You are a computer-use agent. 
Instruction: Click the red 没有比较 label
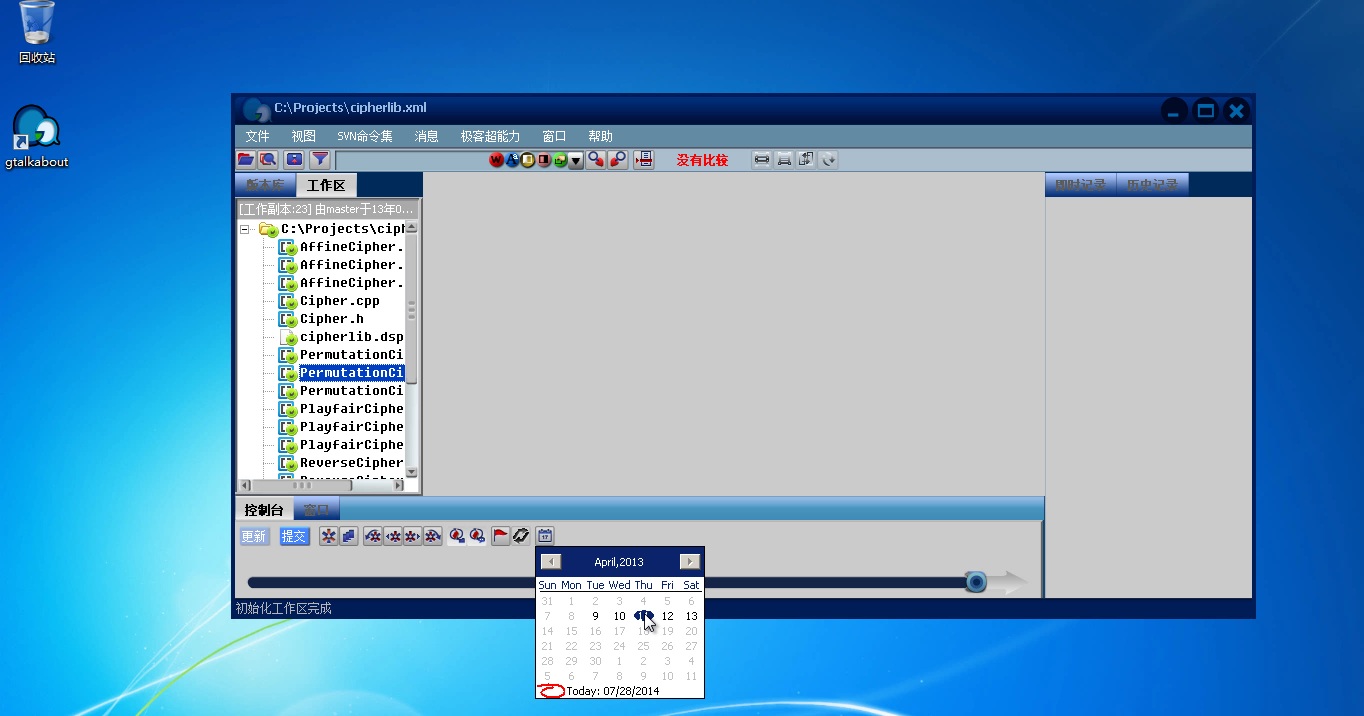702,160
